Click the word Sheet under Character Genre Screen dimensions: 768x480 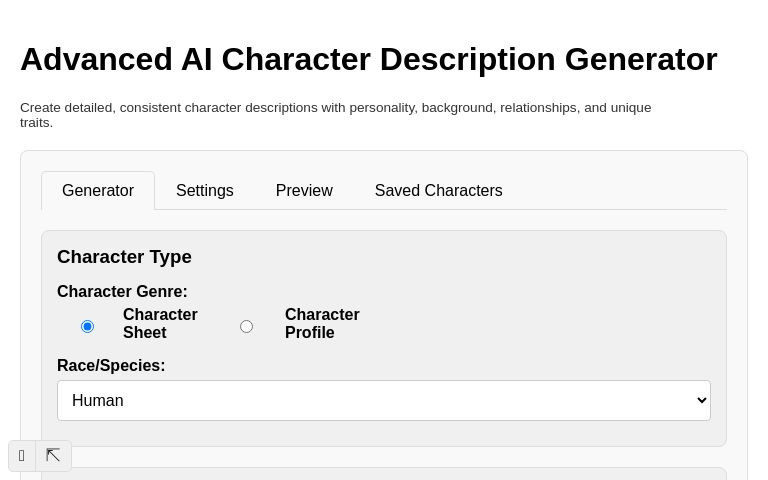(x=145, y=333)
